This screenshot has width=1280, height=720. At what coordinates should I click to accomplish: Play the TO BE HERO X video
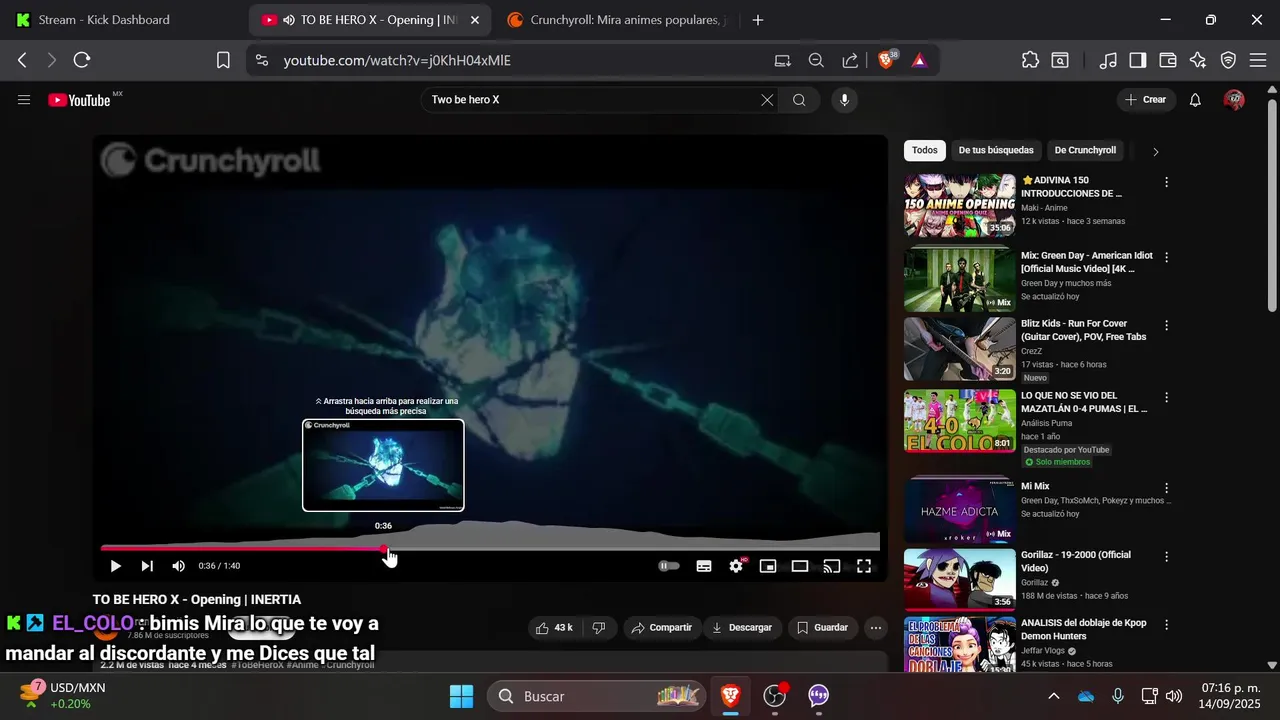(x=115, y=566)
